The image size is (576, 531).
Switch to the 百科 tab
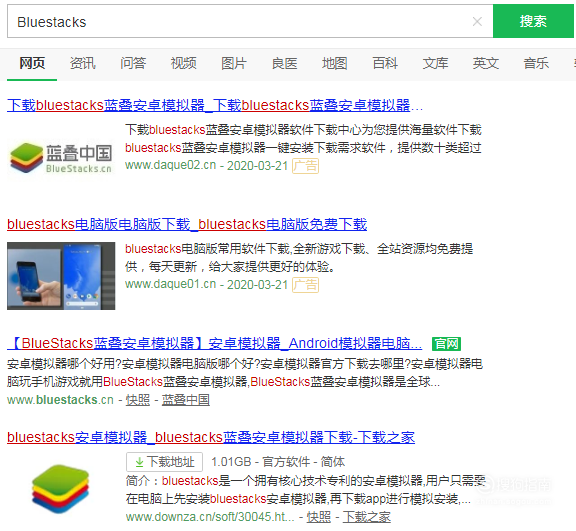coord(385,63)
